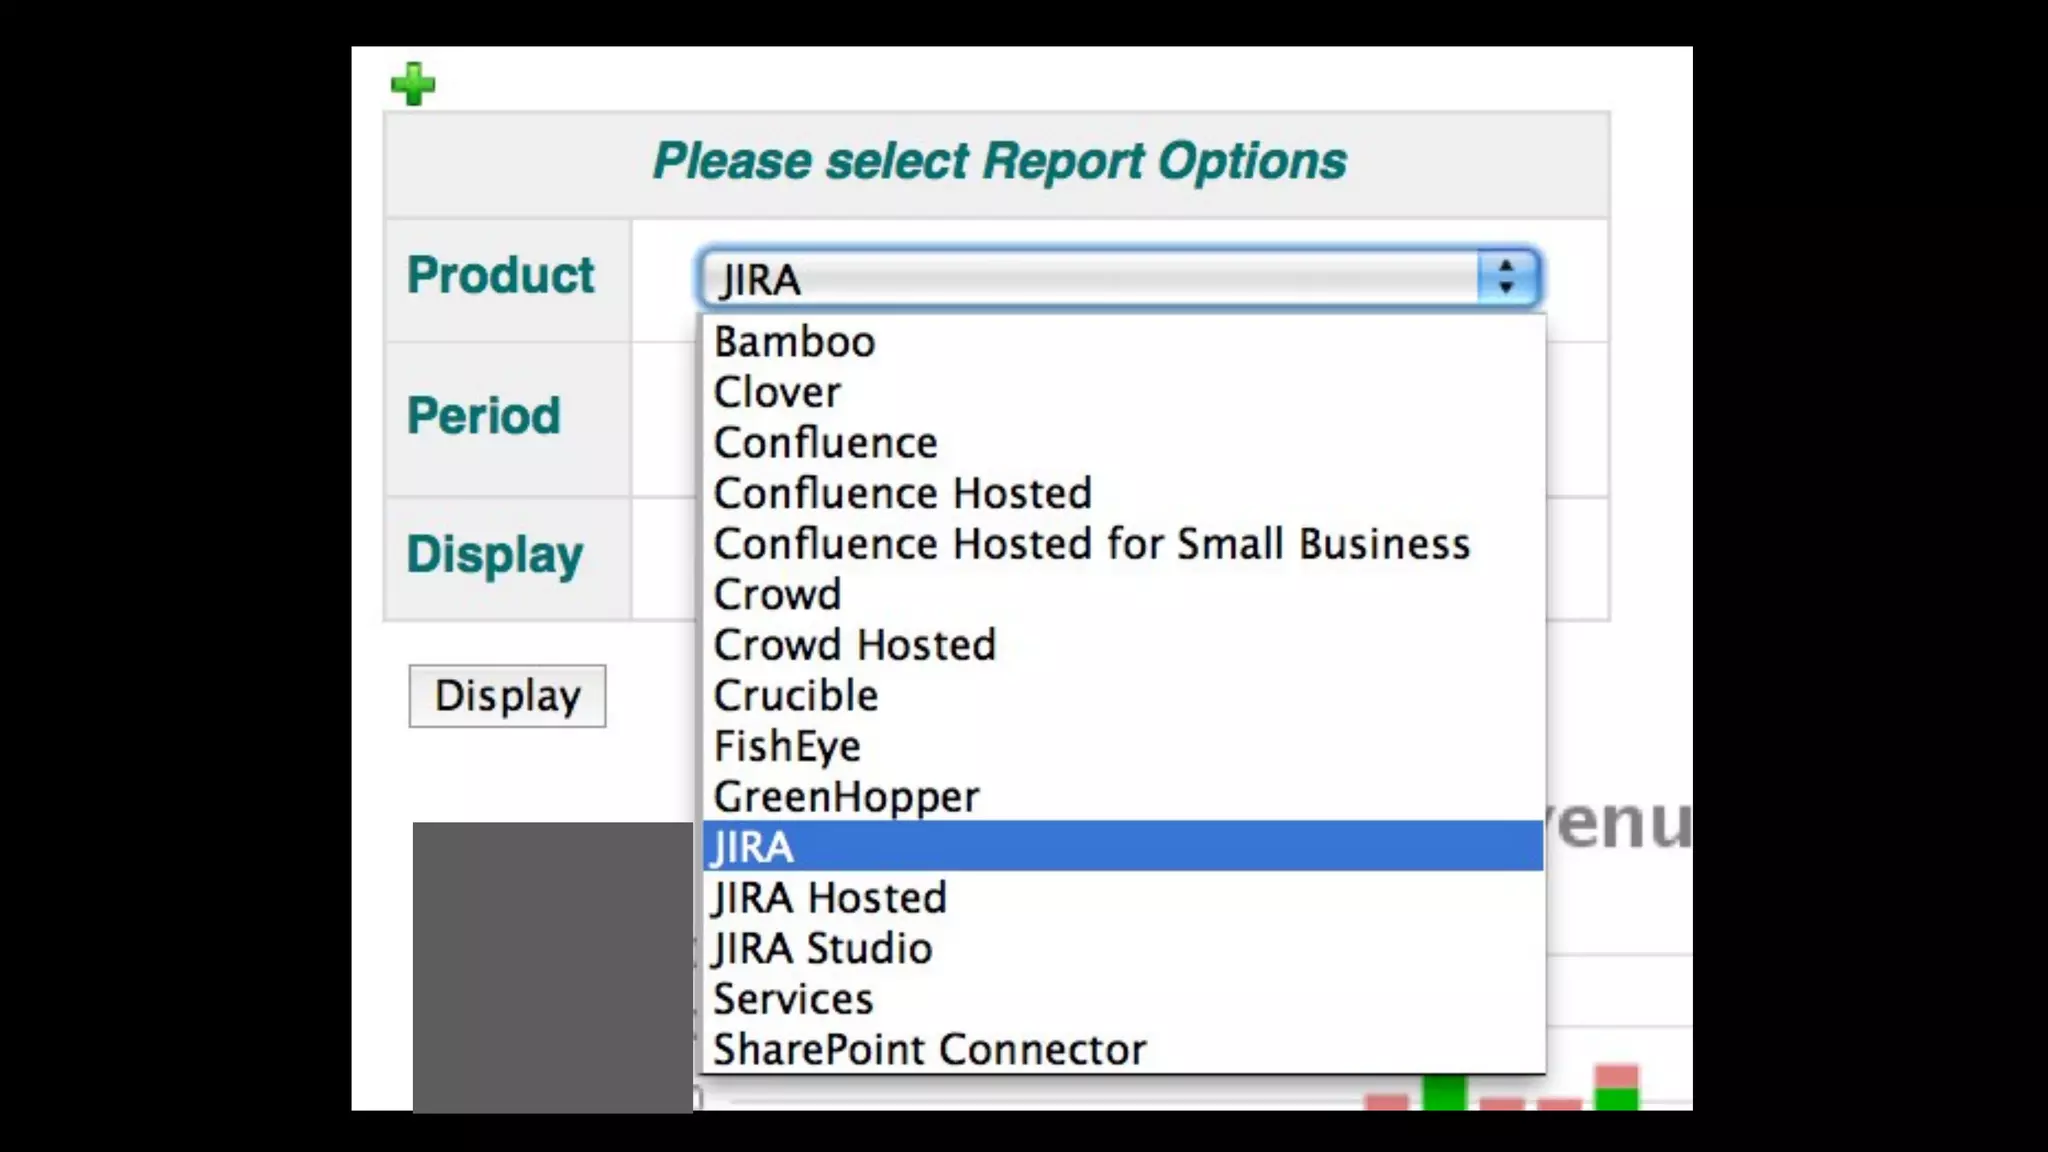Screen dimensions: 2048x1152
Task: Select Confluence Hosted for Small Business
Action: coord(1092,544)
